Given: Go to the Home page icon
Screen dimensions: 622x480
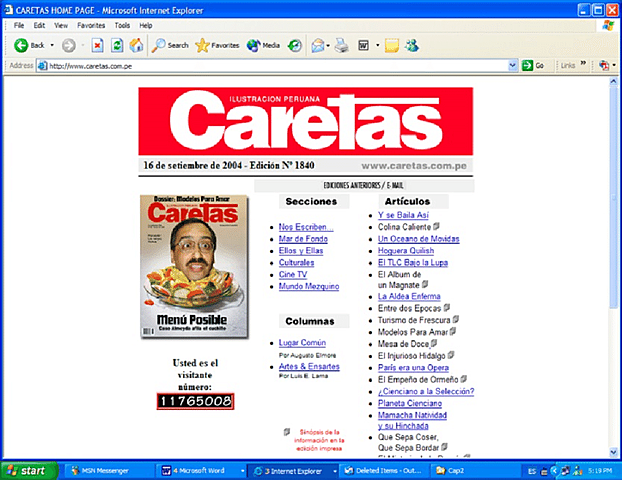Looking at the screenshot, I should tap(136, 46).
